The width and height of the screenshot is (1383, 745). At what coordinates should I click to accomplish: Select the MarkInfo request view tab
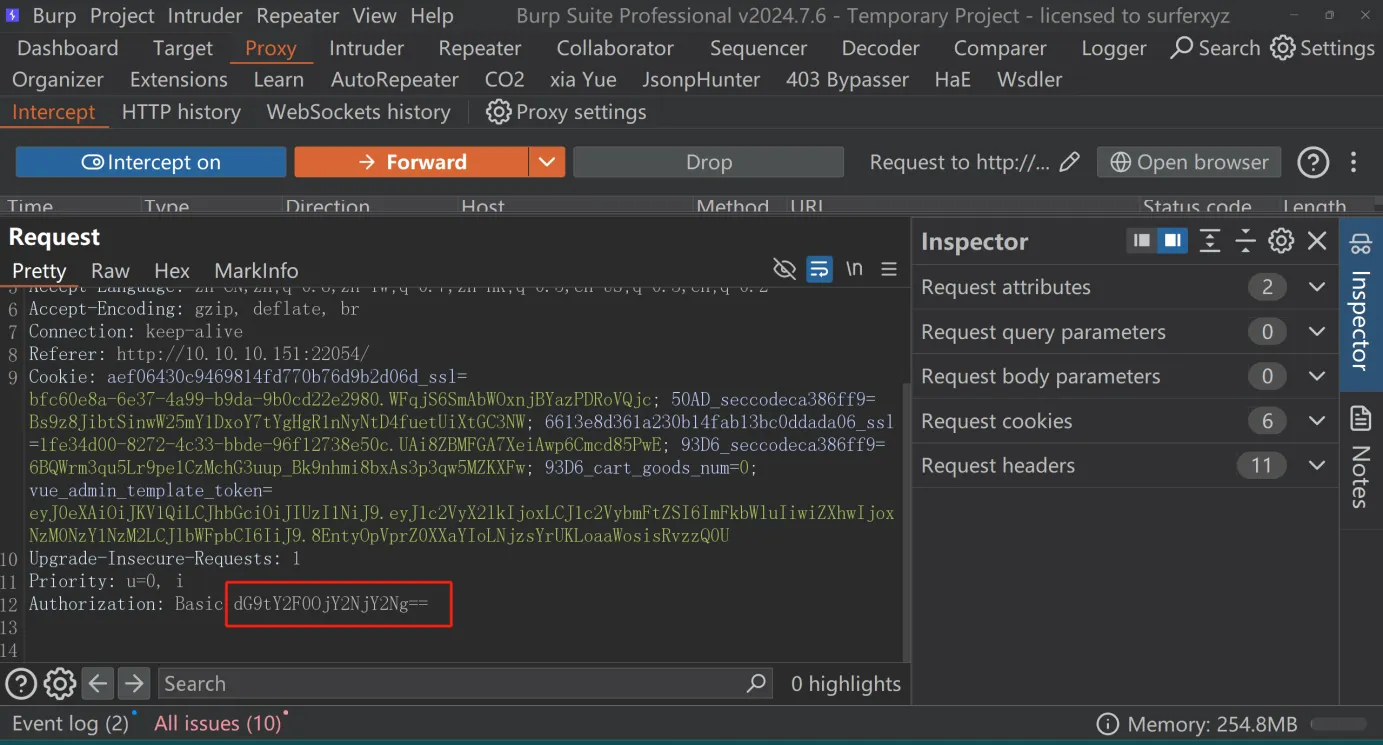click(x=256, y=270)
